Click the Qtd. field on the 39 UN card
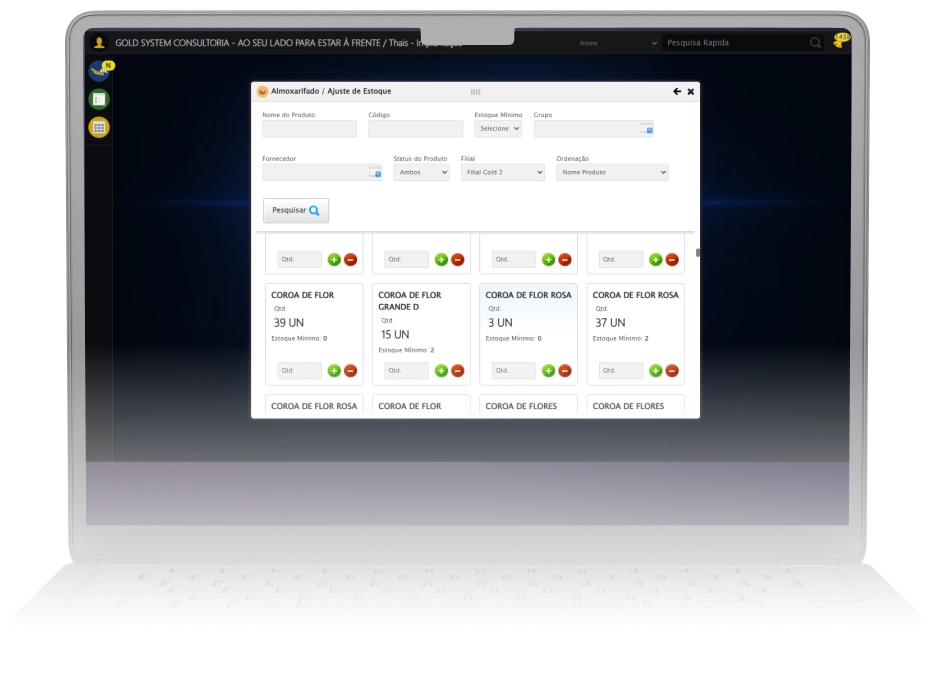 tap(299, 371)
